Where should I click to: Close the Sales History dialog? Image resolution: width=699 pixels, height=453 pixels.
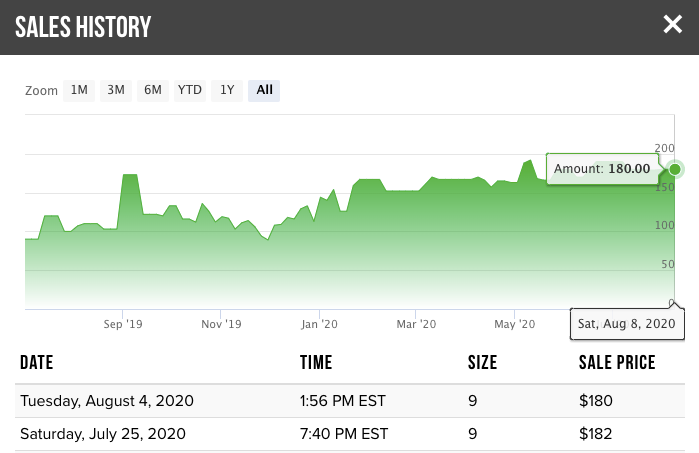pyautogui.click(x=672, y=25)
